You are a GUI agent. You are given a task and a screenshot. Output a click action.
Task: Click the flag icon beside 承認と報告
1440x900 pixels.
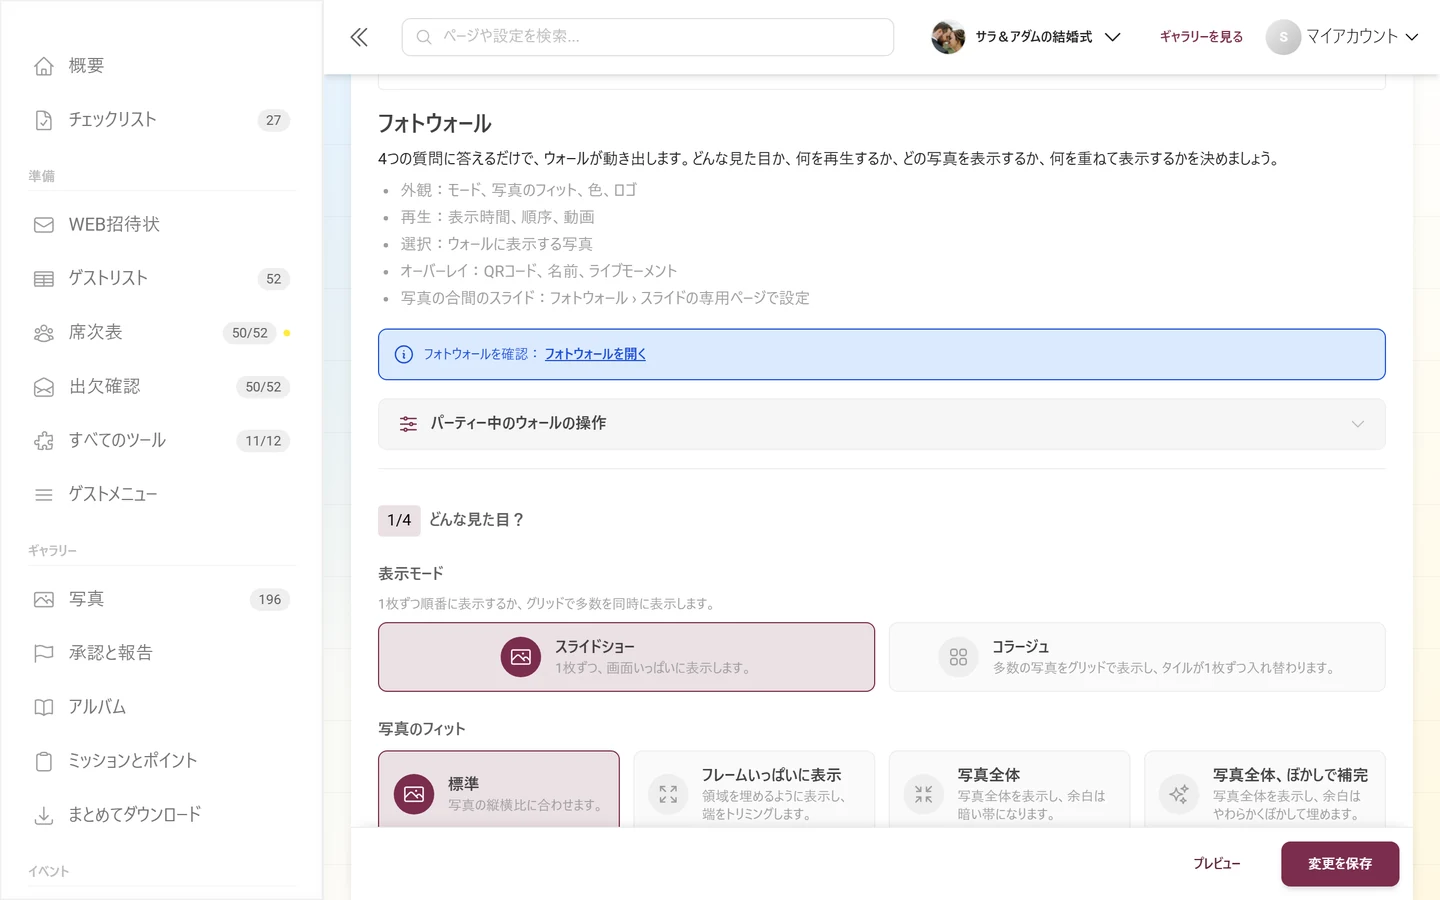pos(44,654)
